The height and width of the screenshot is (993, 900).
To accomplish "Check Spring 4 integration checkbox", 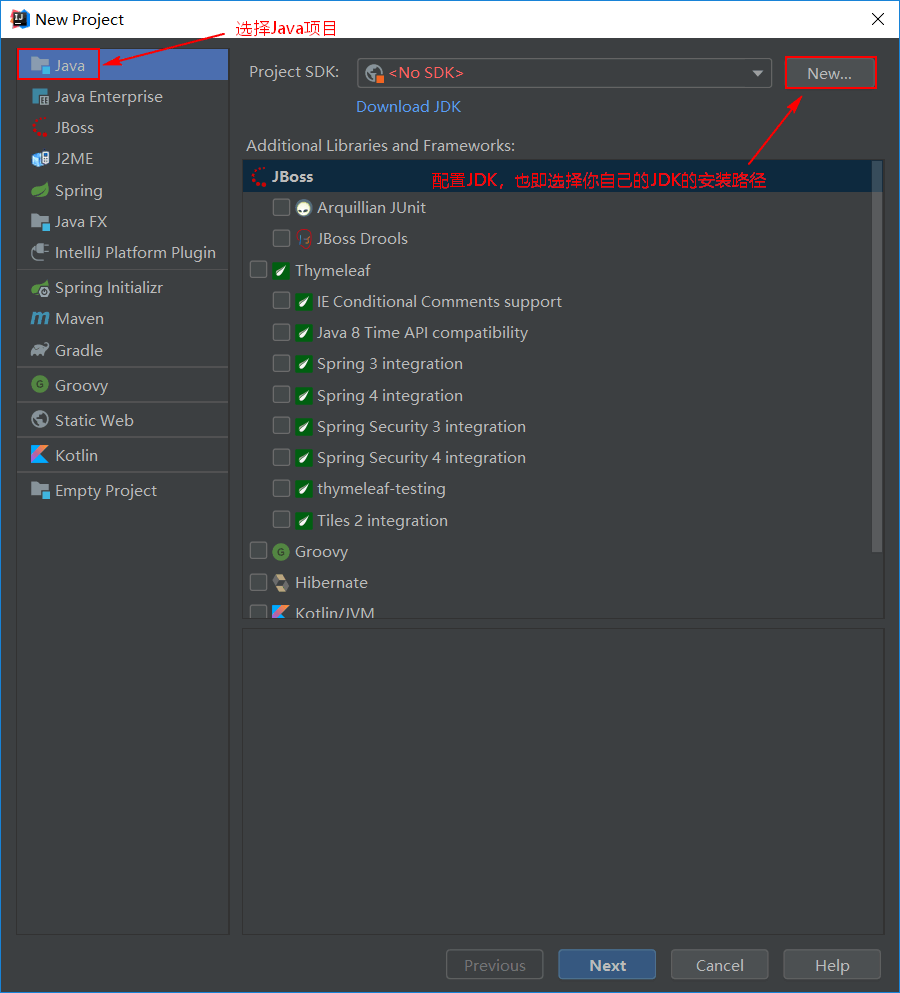I will [x=281, y=395].
